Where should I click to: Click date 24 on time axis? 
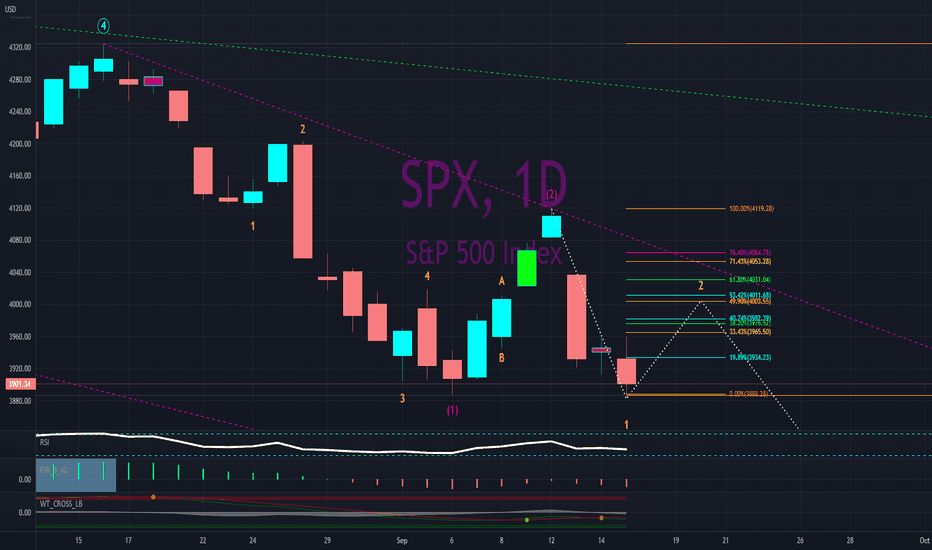(253, 540)
